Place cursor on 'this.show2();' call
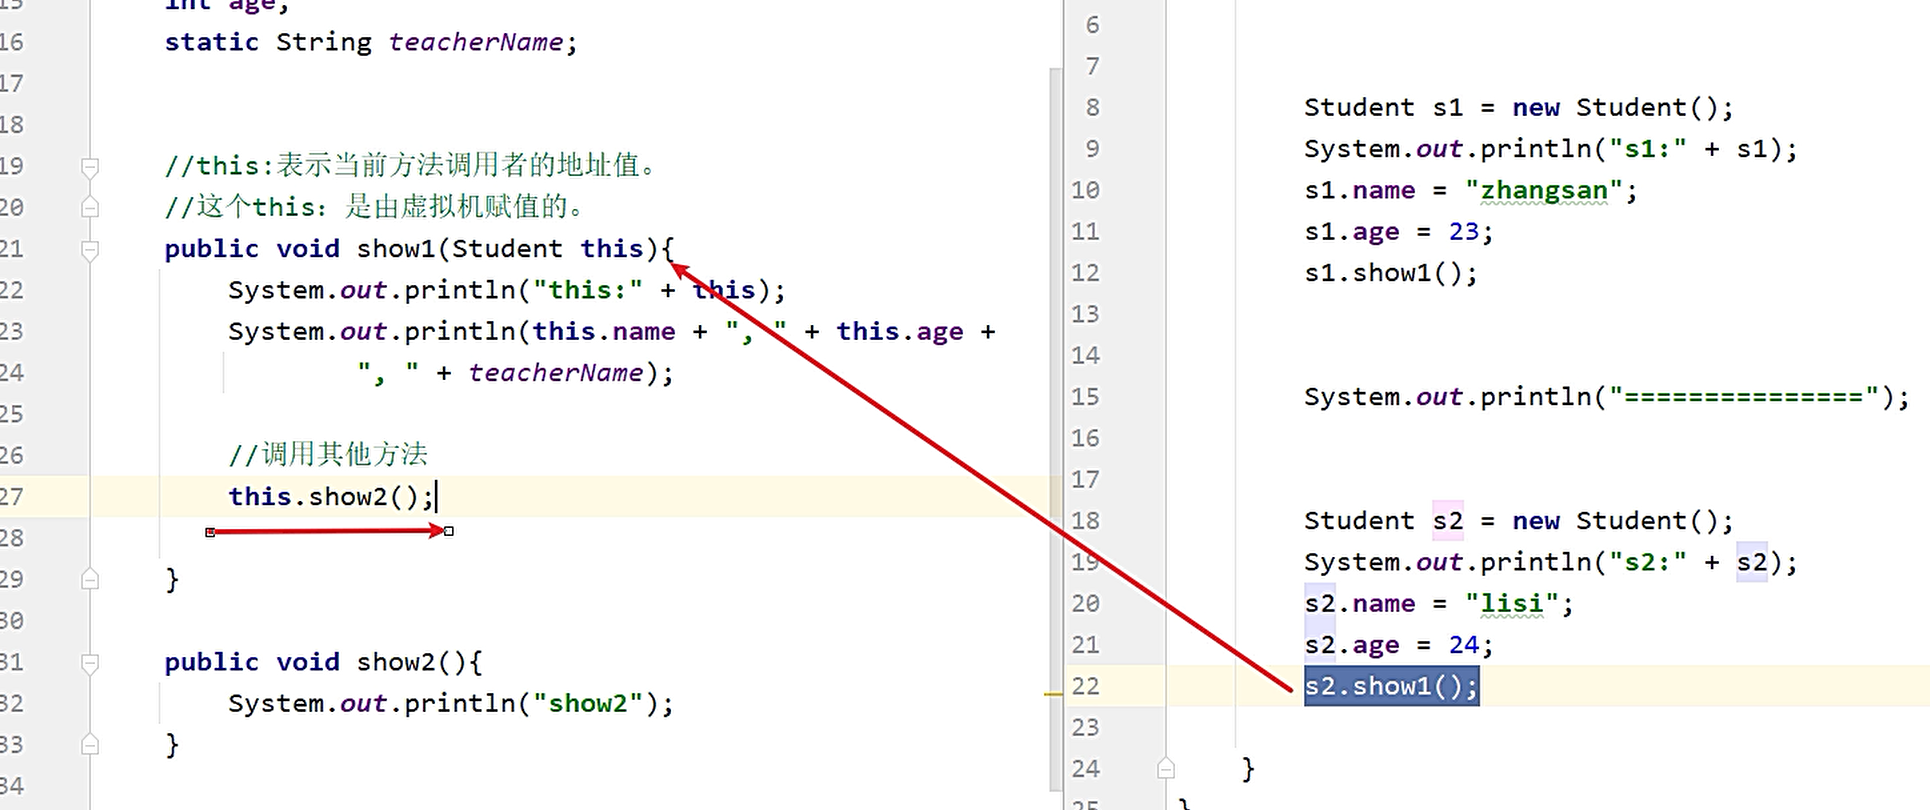The image size is (1930, 810). [331, 497]
